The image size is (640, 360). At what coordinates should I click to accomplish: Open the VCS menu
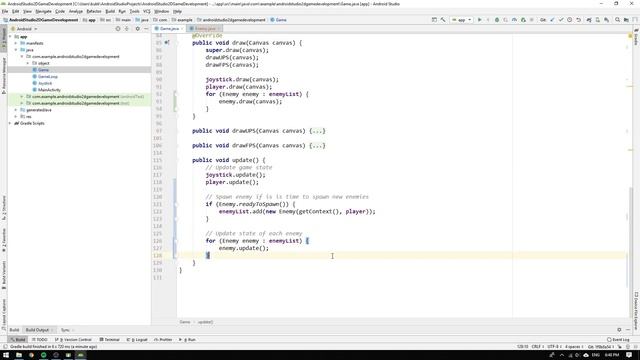tap(147, 11)
